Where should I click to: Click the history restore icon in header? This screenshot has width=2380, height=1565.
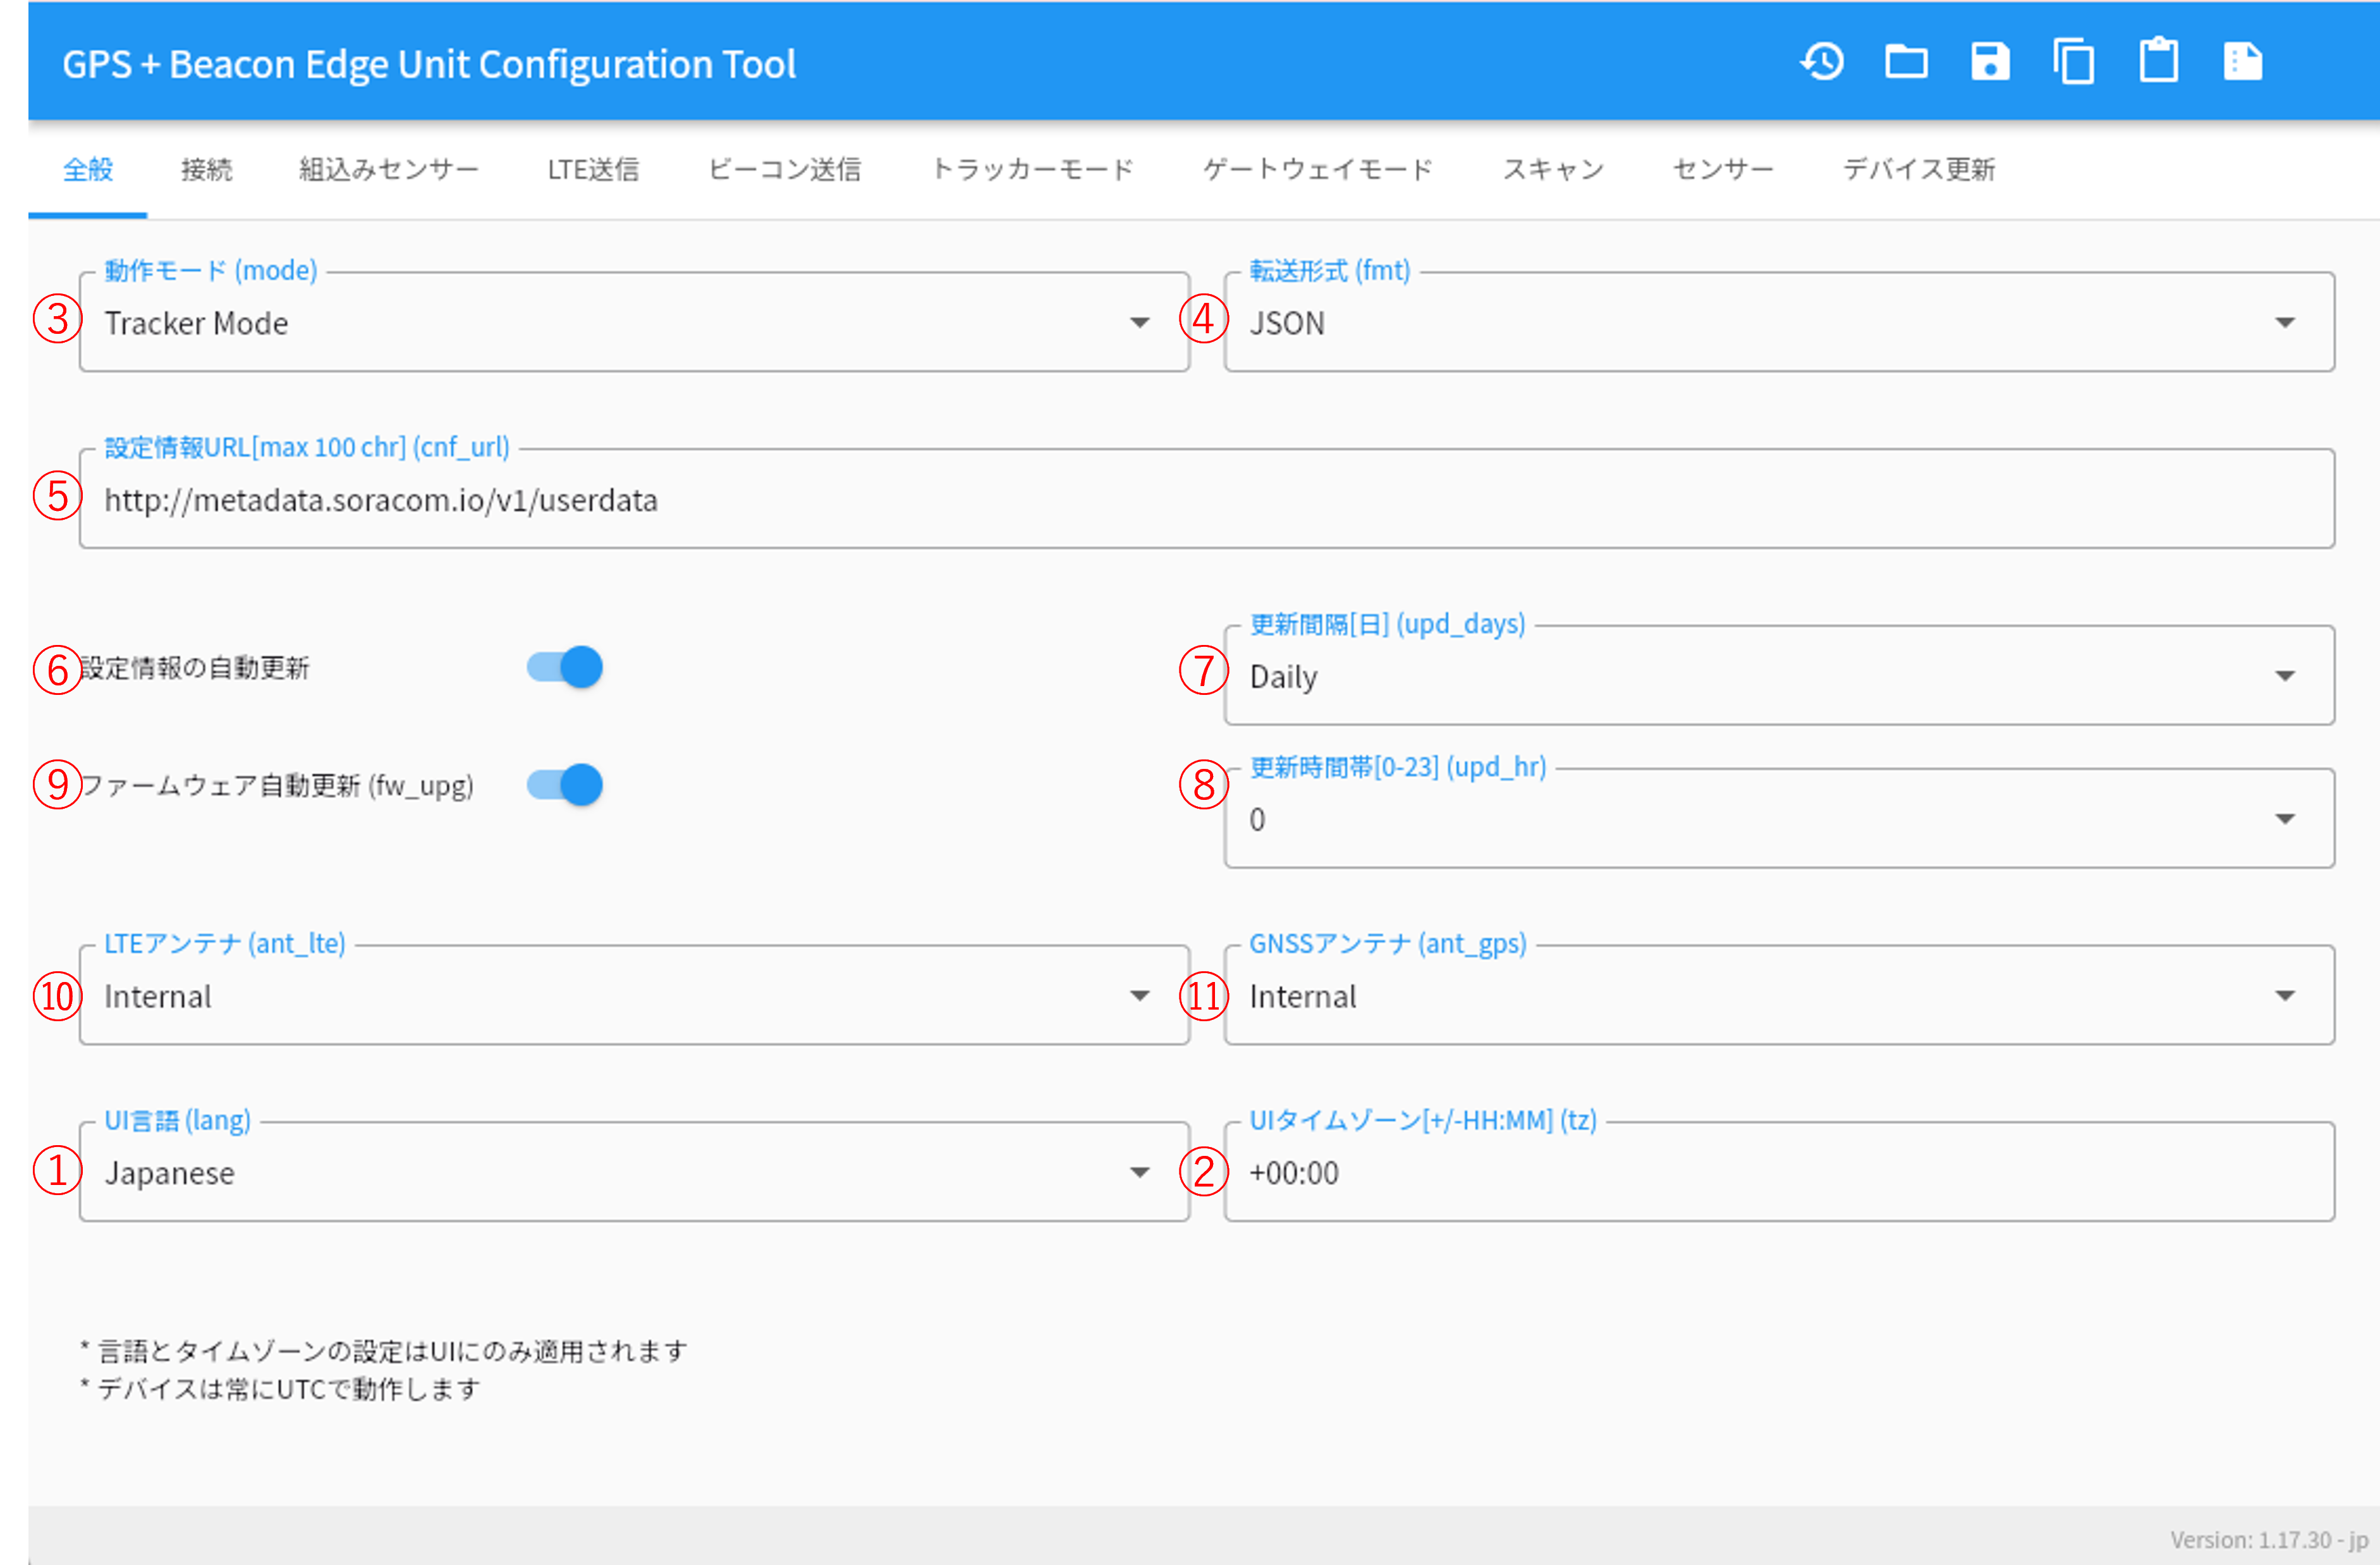coord(1822,62)
